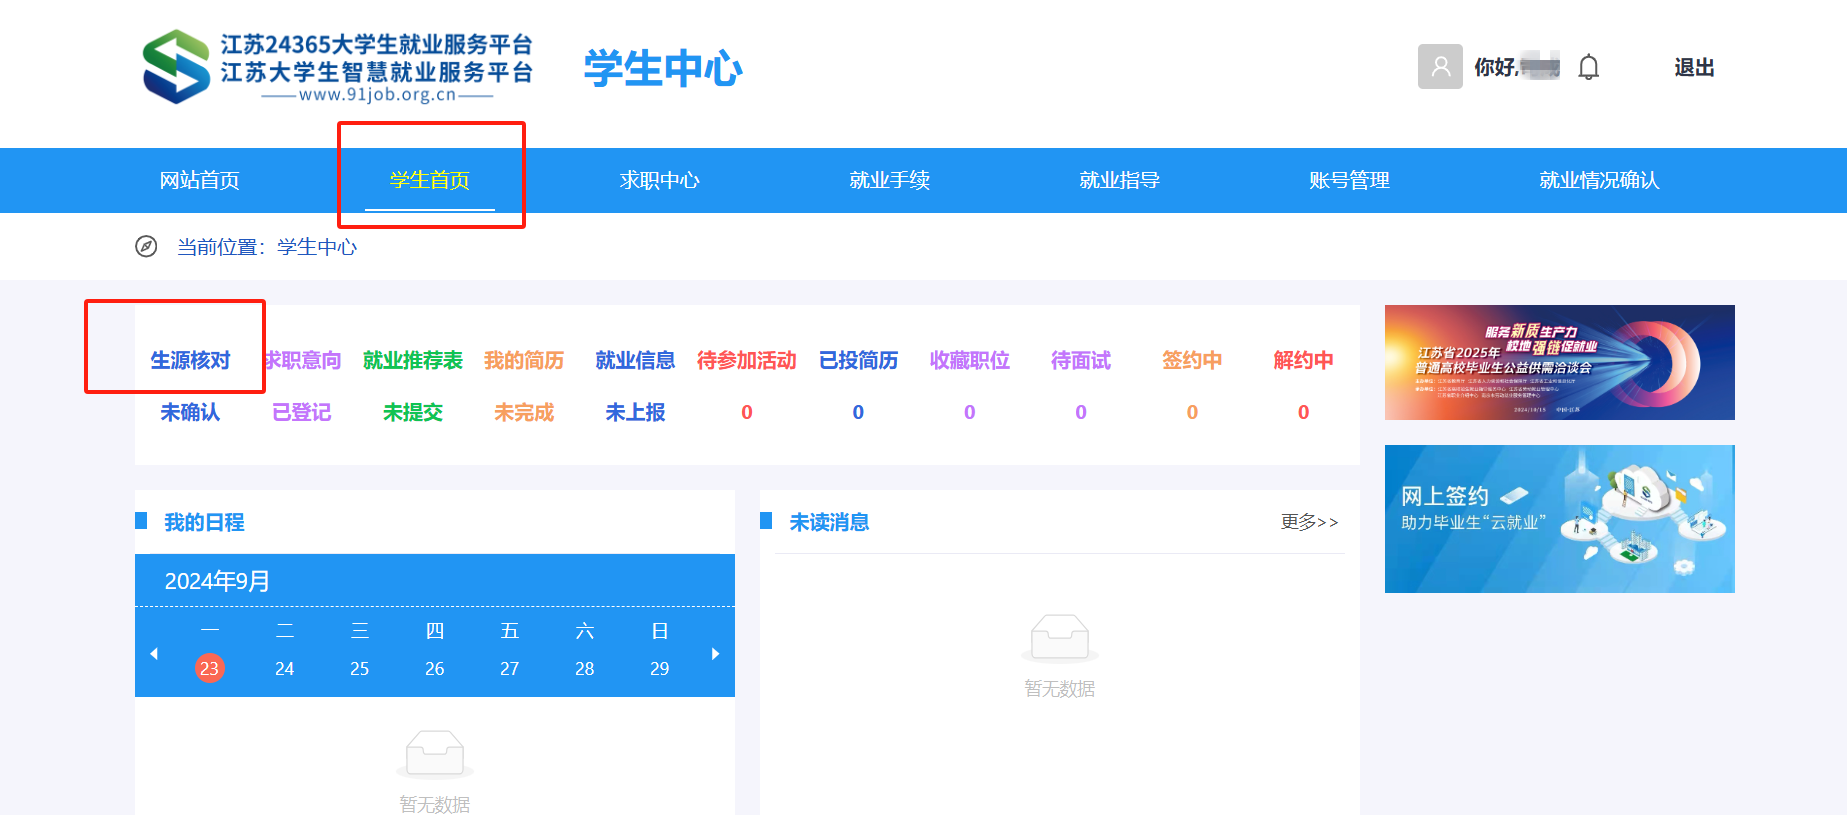Click the compass icon beside 当前位置
Screen dimensions: 1847x815
click(146, 246)
